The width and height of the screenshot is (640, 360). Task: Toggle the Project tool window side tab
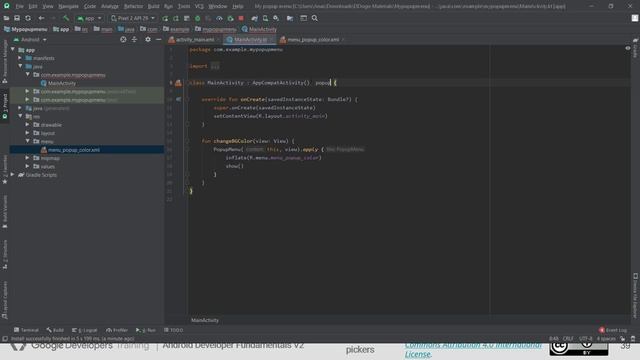coord(4,106)
